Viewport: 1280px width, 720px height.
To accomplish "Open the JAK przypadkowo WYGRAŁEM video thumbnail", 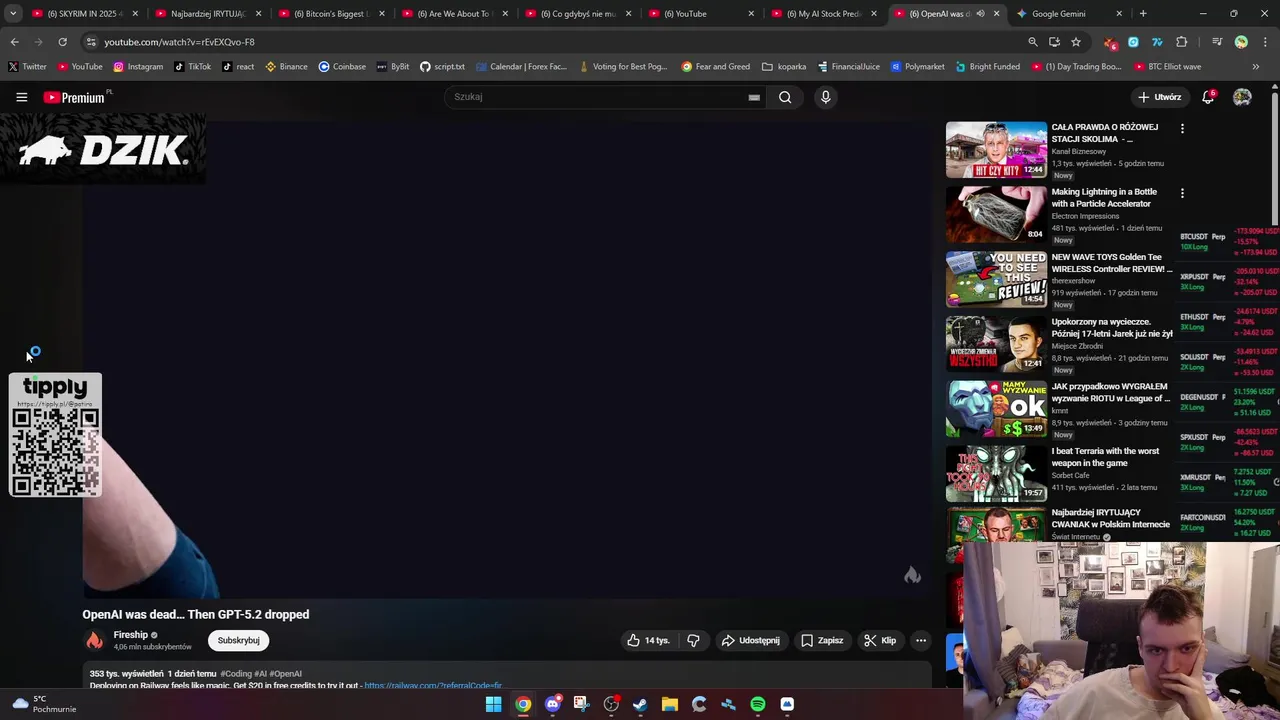I will point(996,408).
